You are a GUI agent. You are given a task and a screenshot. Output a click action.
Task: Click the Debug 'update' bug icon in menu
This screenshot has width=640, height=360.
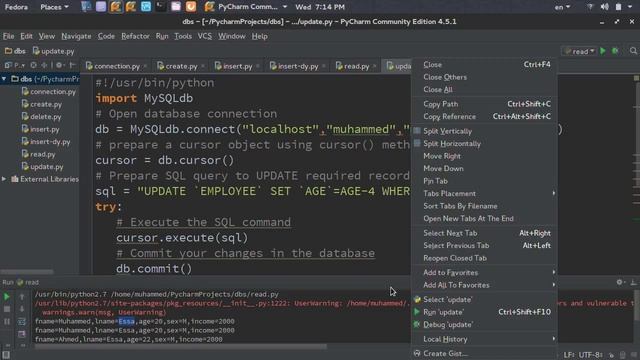417,324
